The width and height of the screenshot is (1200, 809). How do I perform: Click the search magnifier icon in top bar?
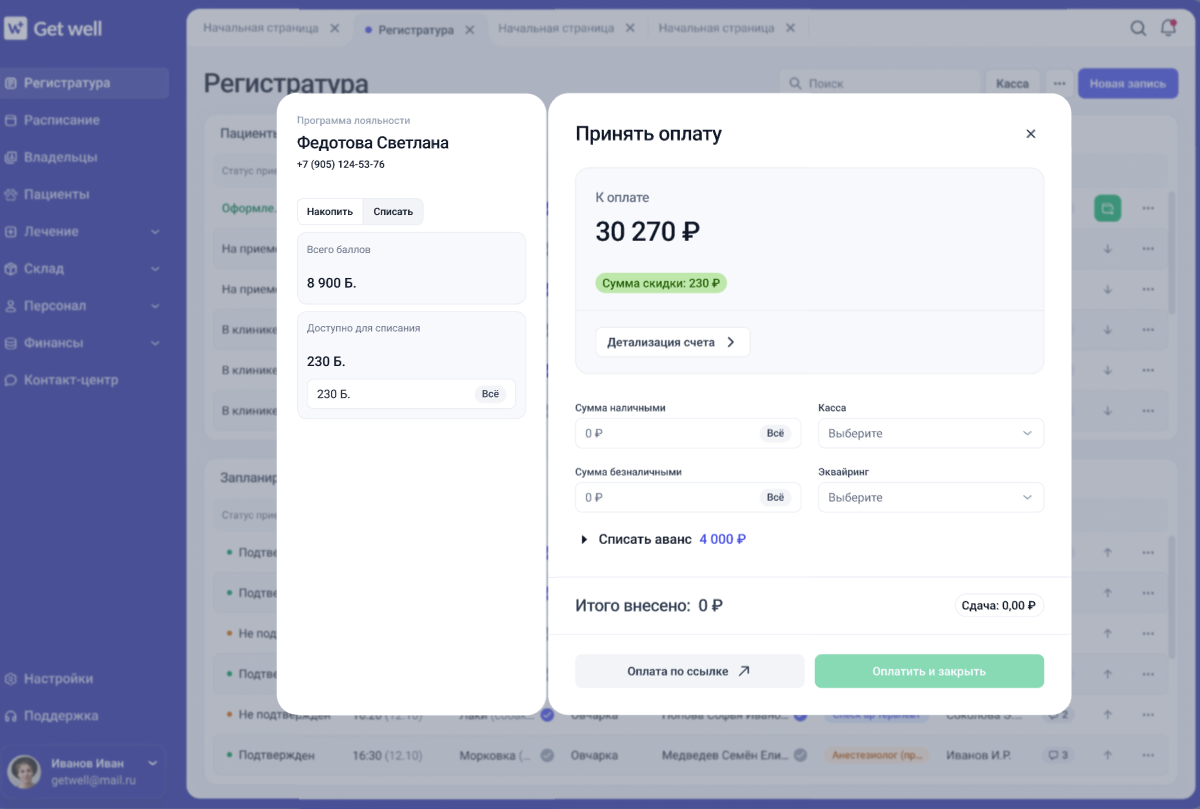click(1138, 28)
